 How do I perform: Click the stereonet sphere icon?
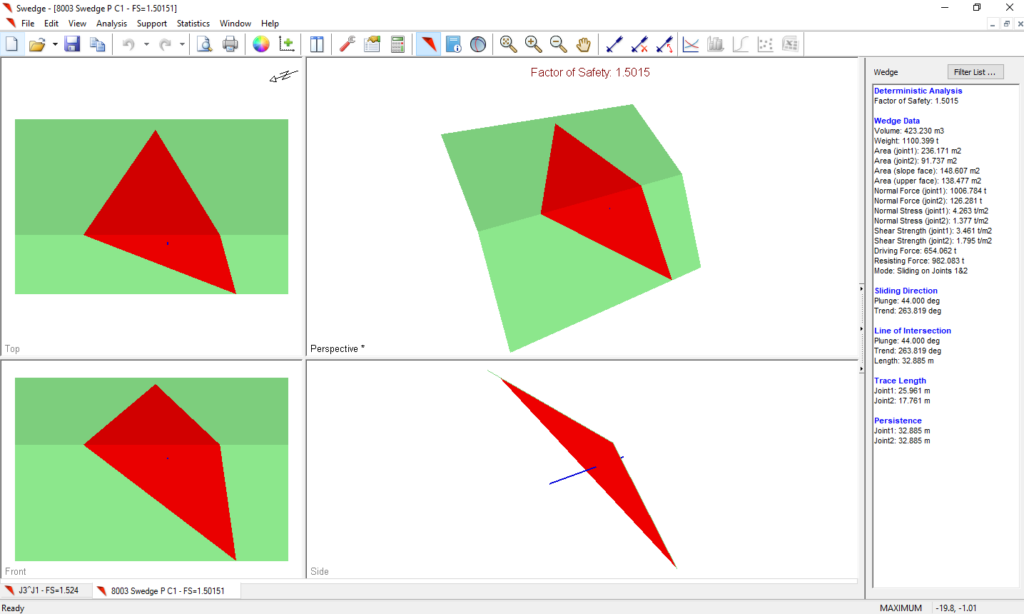tap(478, 44)
